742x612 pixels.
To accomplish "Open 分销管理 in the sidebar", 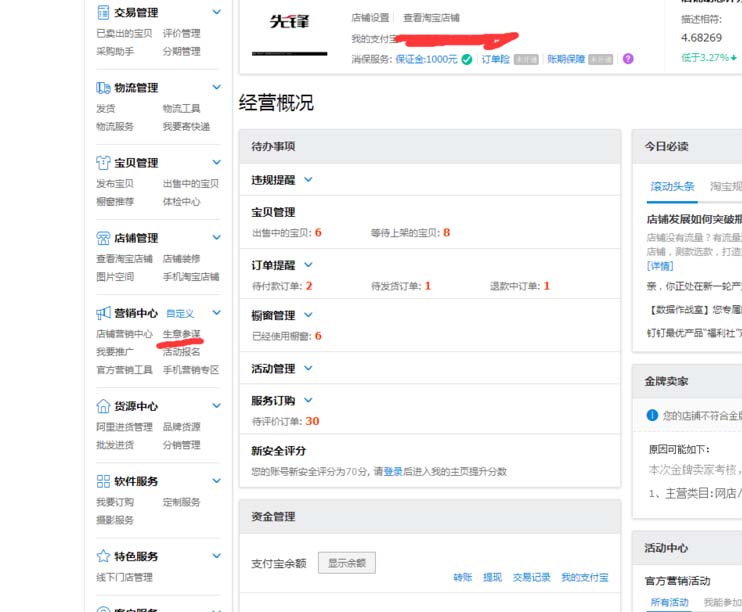I will tap(181, 445).
